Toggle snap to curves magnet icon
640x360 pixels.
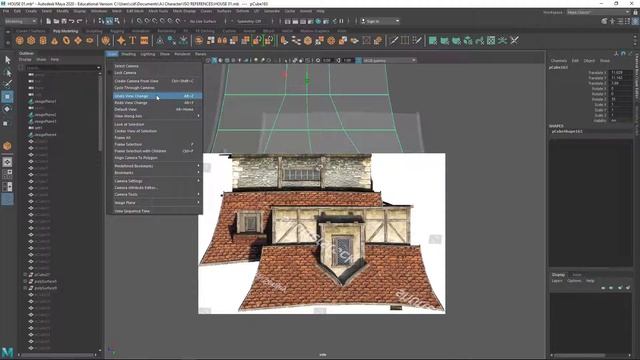[x=147, y=21]
